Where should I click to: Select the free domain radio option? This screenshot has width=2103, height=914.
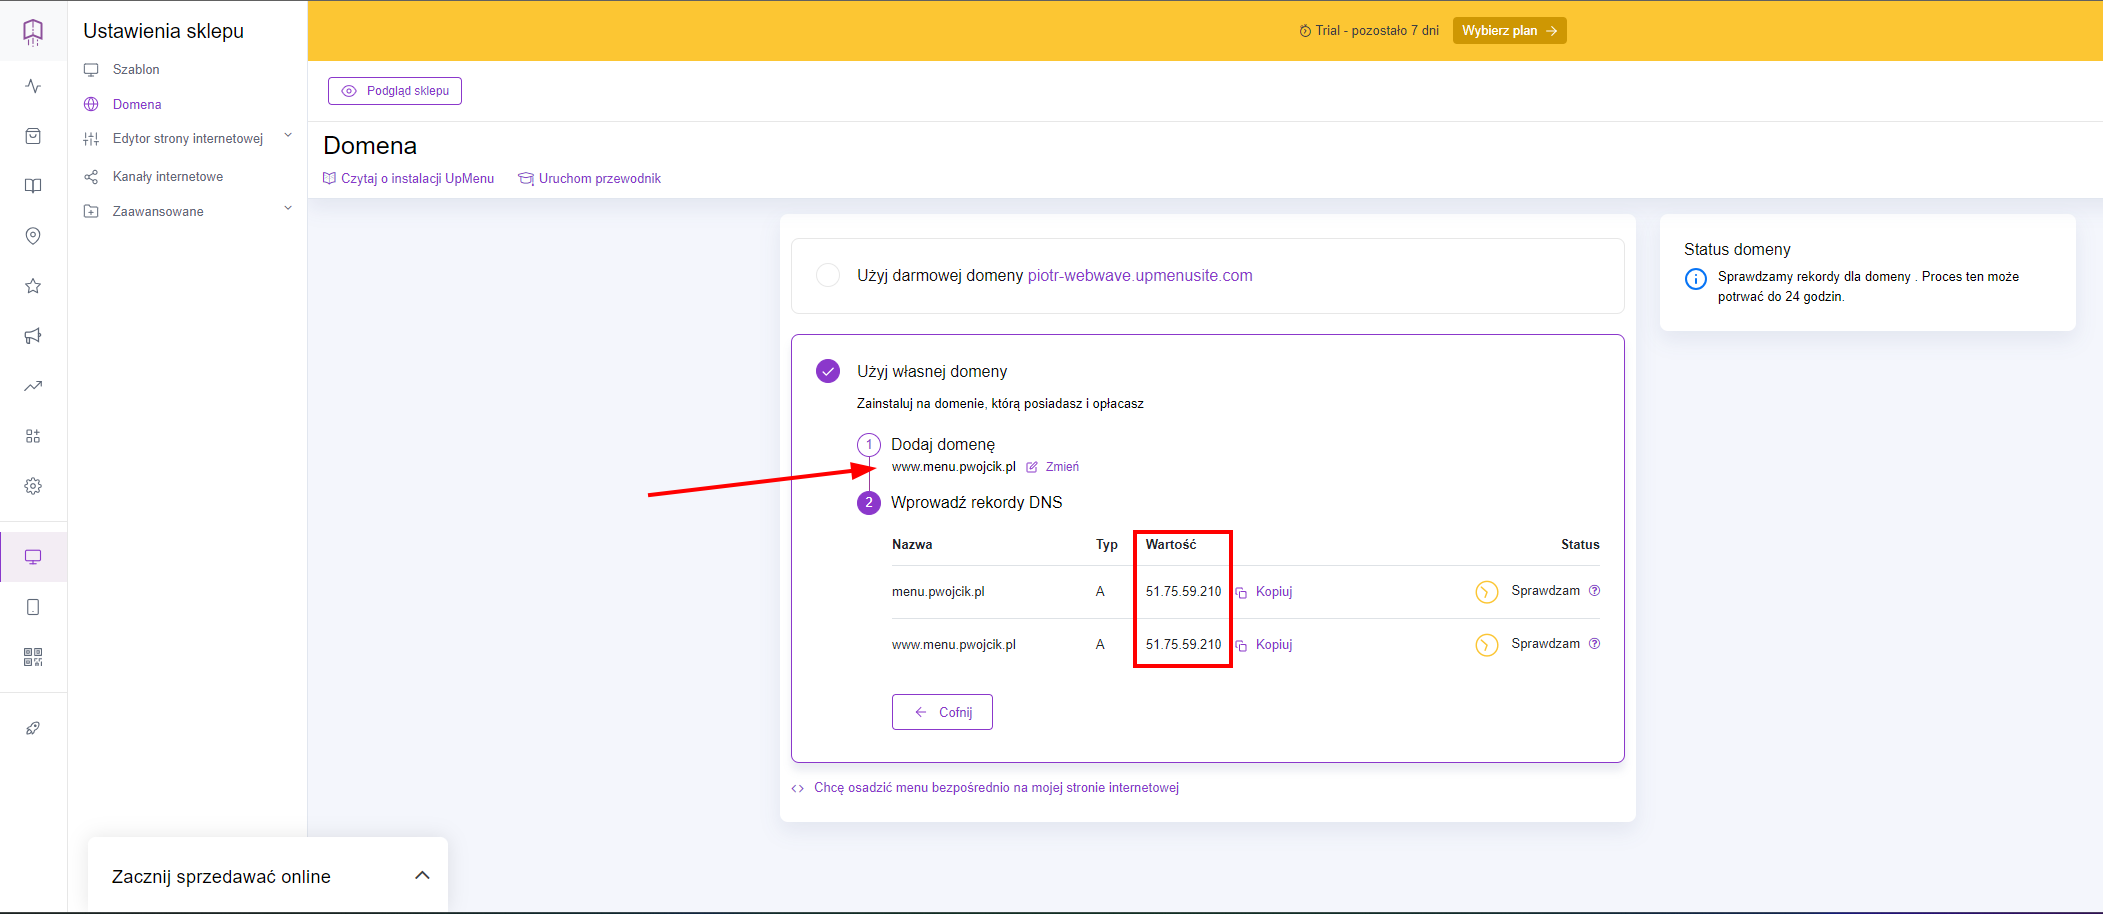(828, 275)
